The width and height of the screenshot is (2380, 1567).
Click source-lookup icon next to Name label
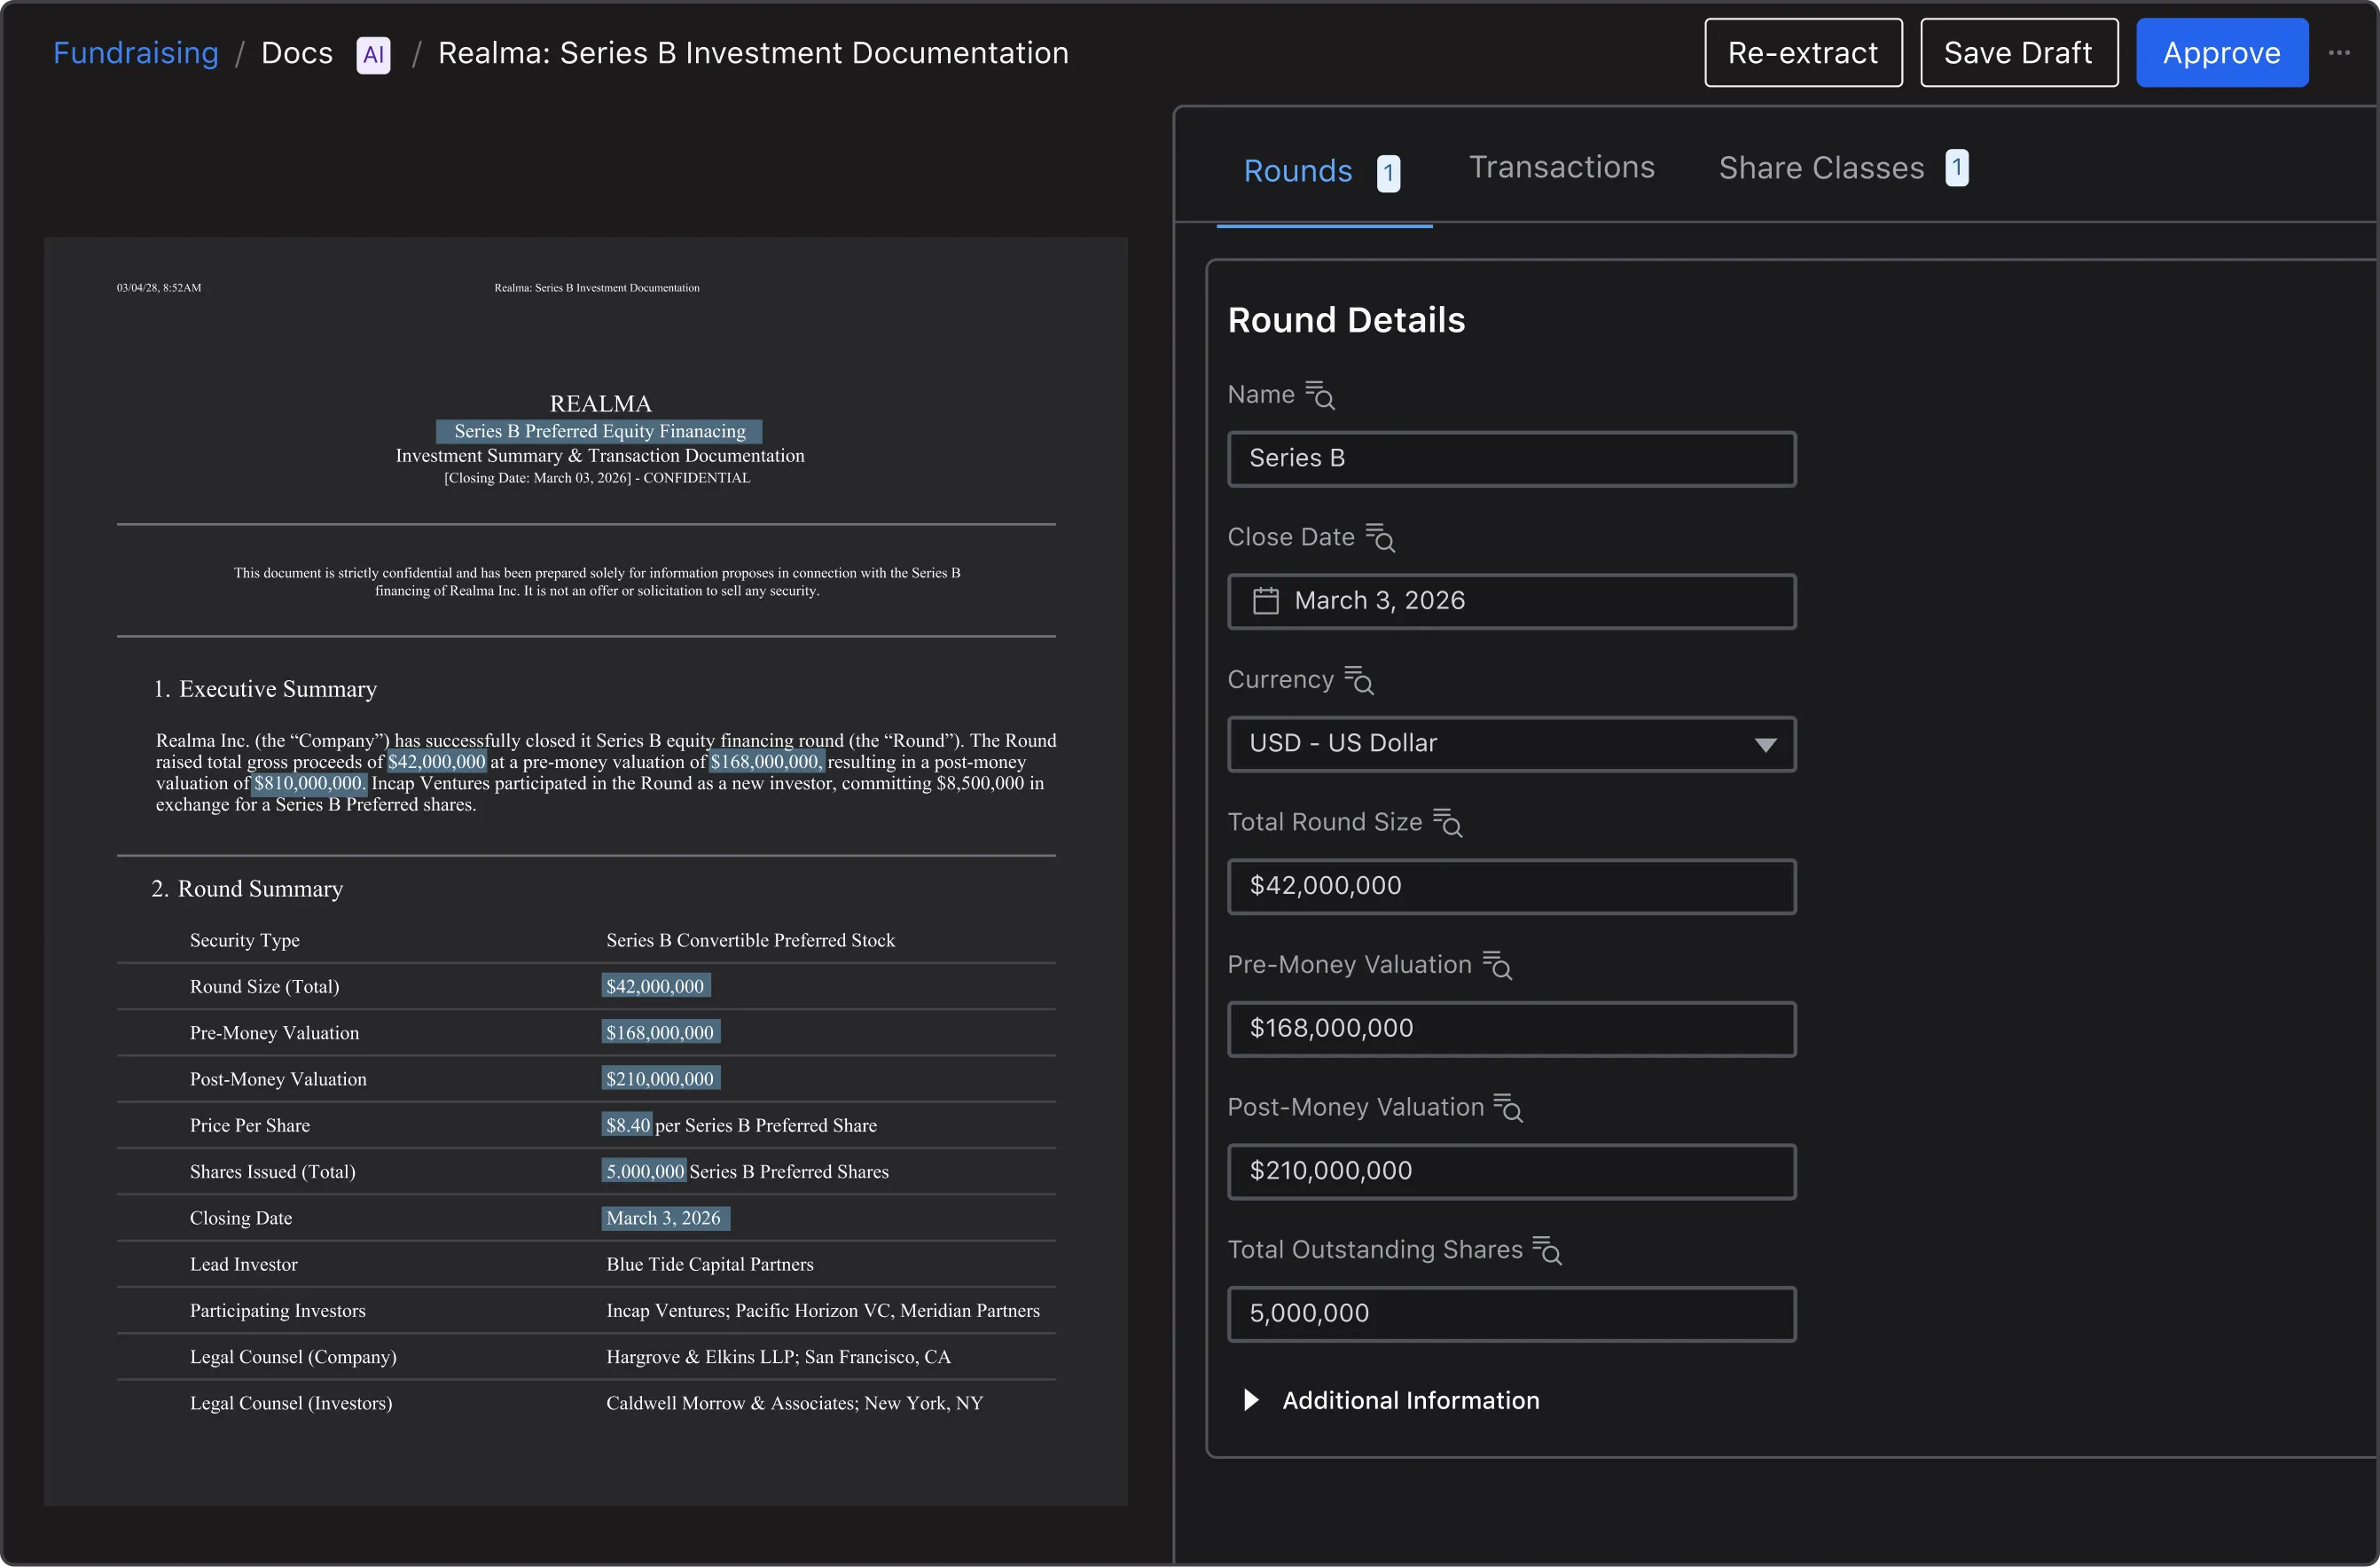click(1320, 395)
